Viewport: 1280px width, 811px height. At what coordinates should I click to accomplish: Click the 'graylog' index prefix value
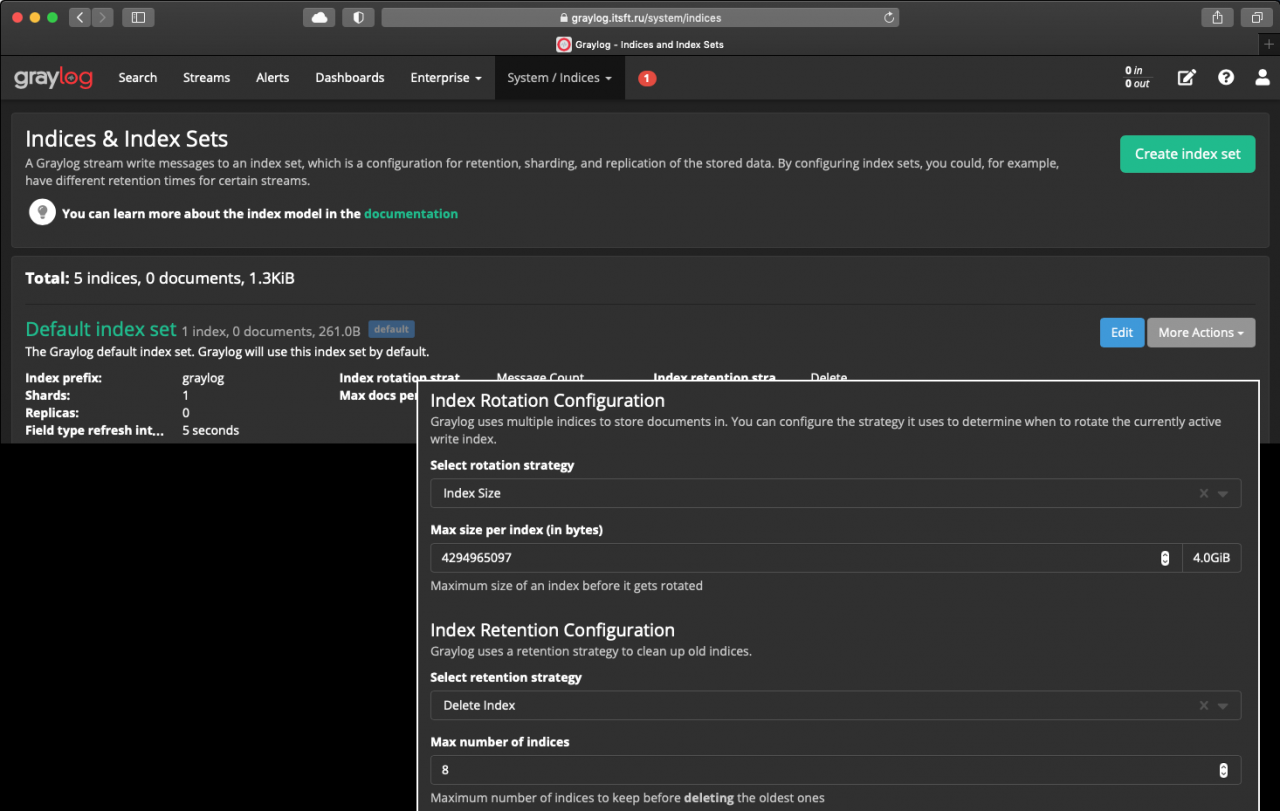pyautogui.click(x=203, y=379)
